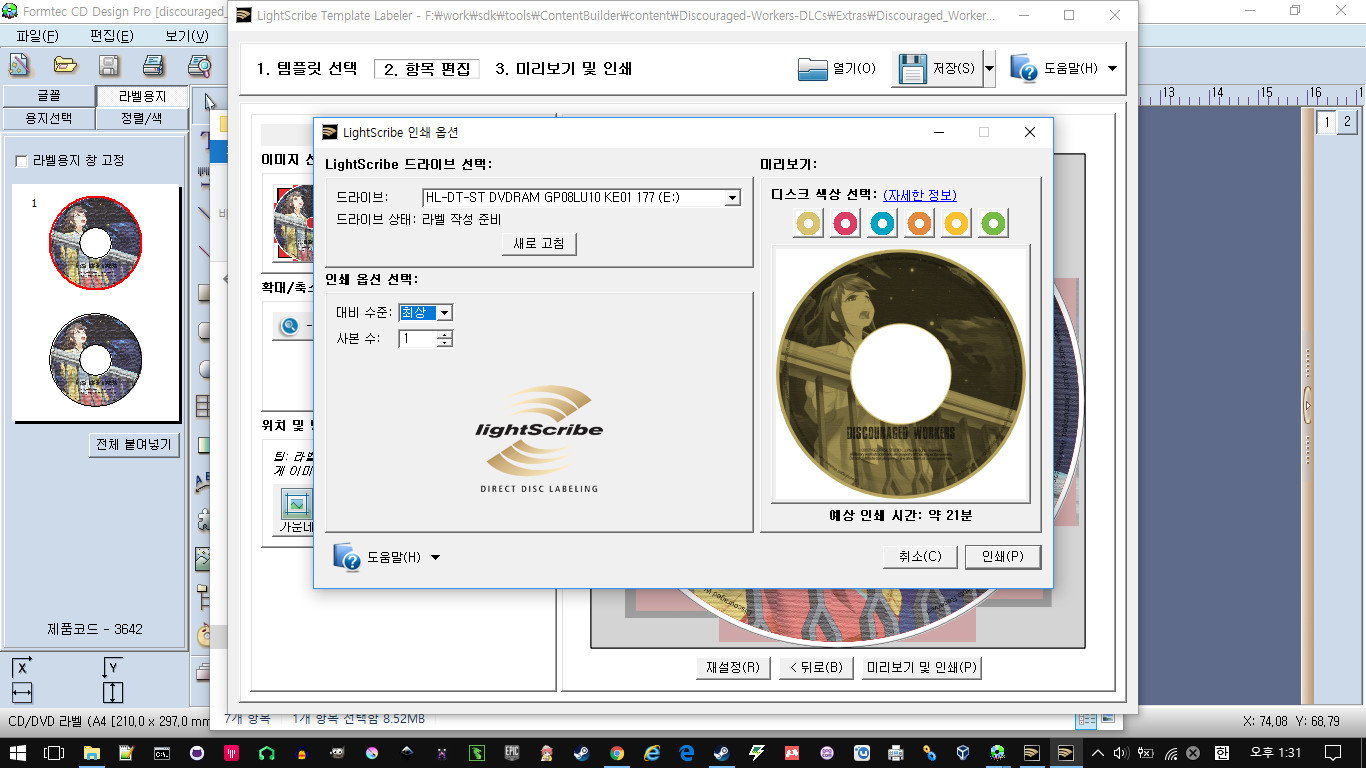
Task: Click the height adjust icon under Y
Action: point(113,691)
